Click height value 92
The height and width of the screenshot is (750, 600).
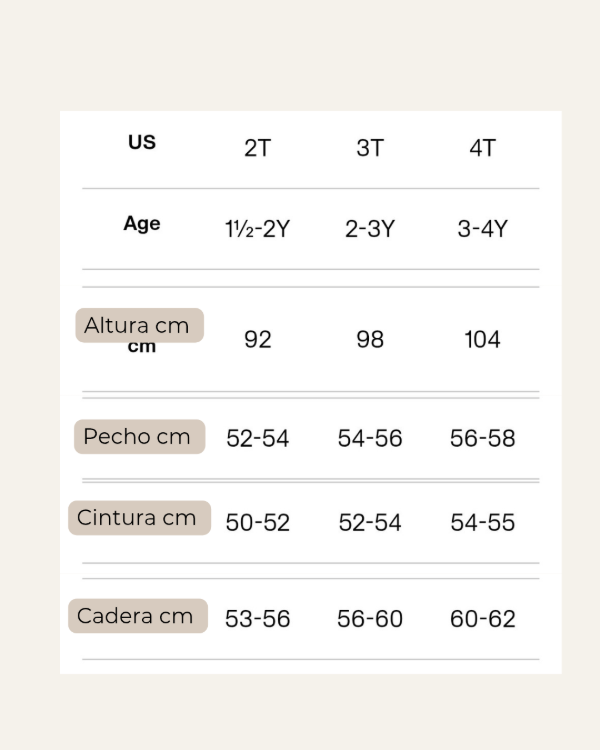pos(257,340)
